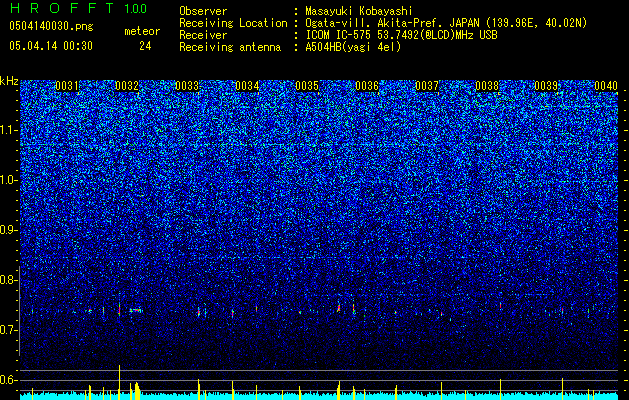Screen dimensions: 629x400
Task: Click time marker 0039
Action: [x=546, y=86]
